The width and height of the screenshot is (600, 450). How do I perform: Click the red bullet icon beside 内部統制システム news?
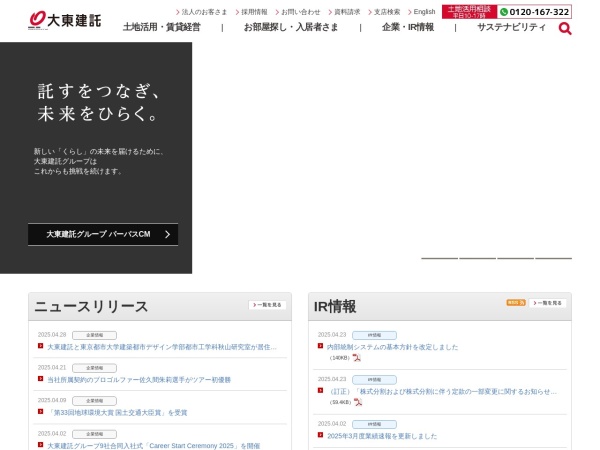pos(320,346)
